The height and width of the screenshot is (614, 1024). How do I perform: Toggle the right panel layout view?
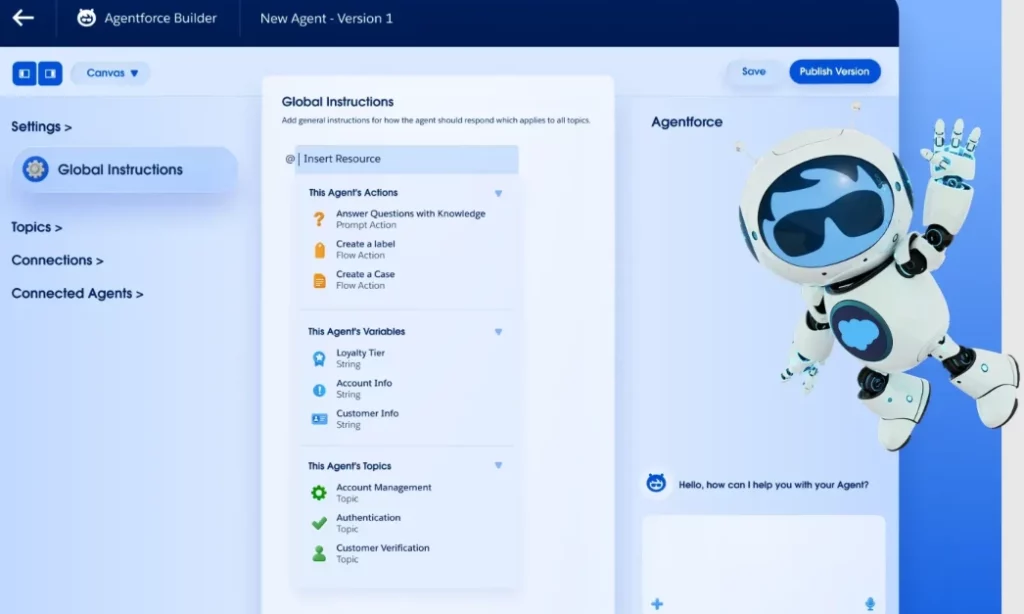(48, 73)
